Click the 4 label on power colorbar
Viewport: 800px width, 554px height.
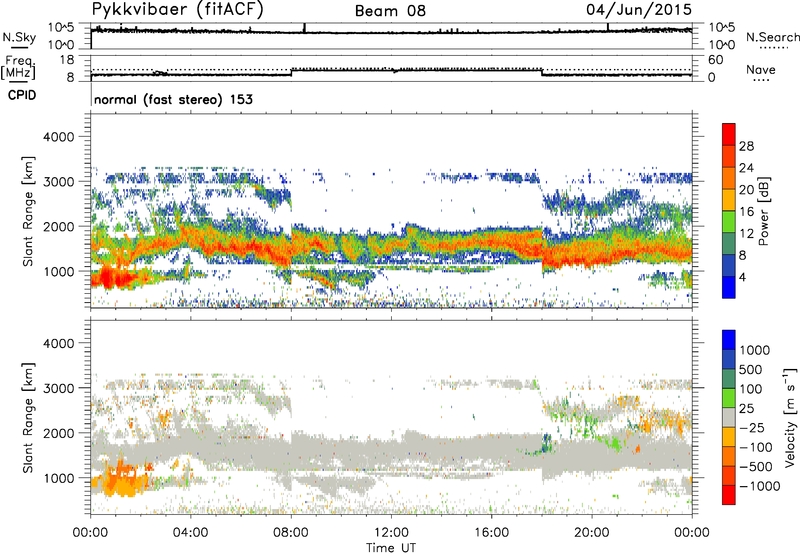742,277
